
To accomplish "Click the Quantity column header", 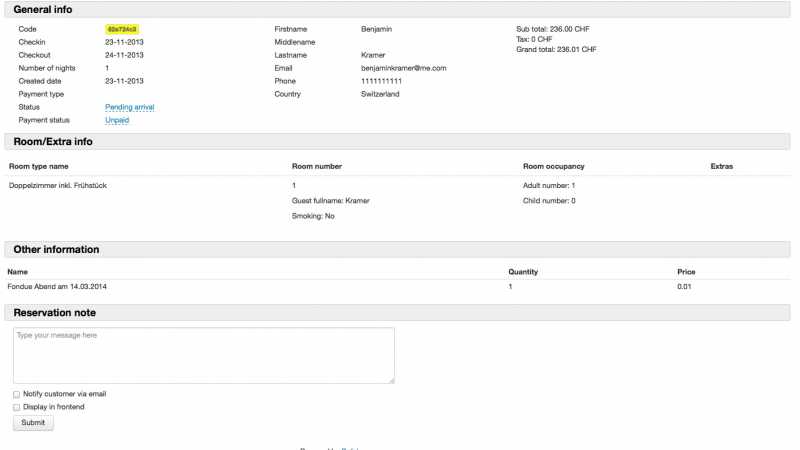I will (524, 271).
